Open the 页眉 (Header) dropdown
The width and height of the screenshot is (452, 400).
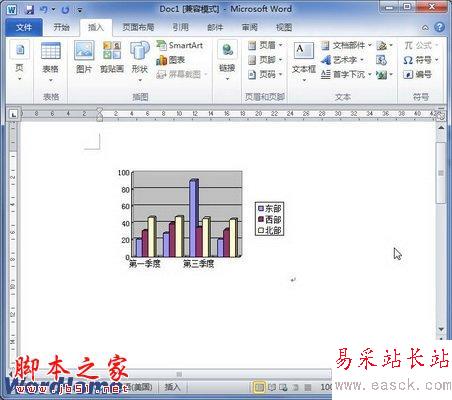(x=265, y=45)
